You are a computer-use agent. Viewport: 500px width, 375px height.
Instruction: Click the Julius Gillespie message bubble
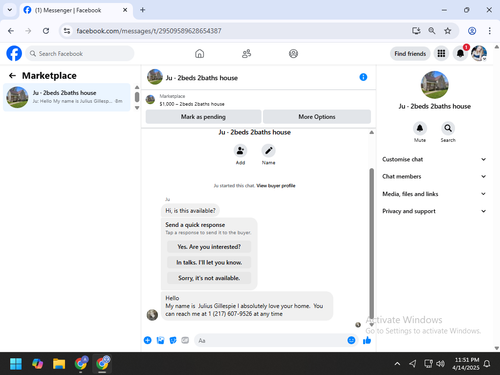[x=247, y=306]
